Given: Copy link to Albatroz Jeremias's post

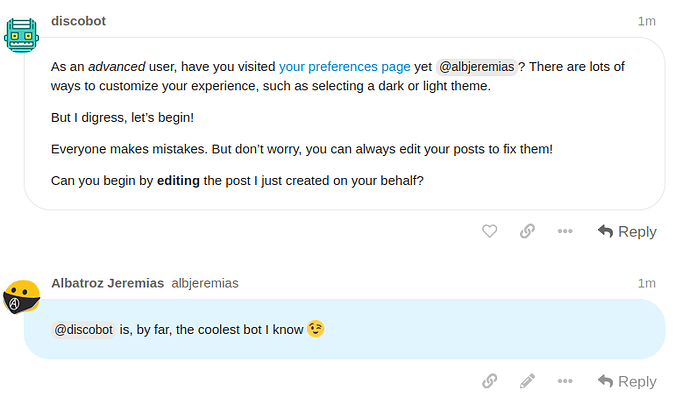Looking at the screenshot, I should [x=489, y=381].
